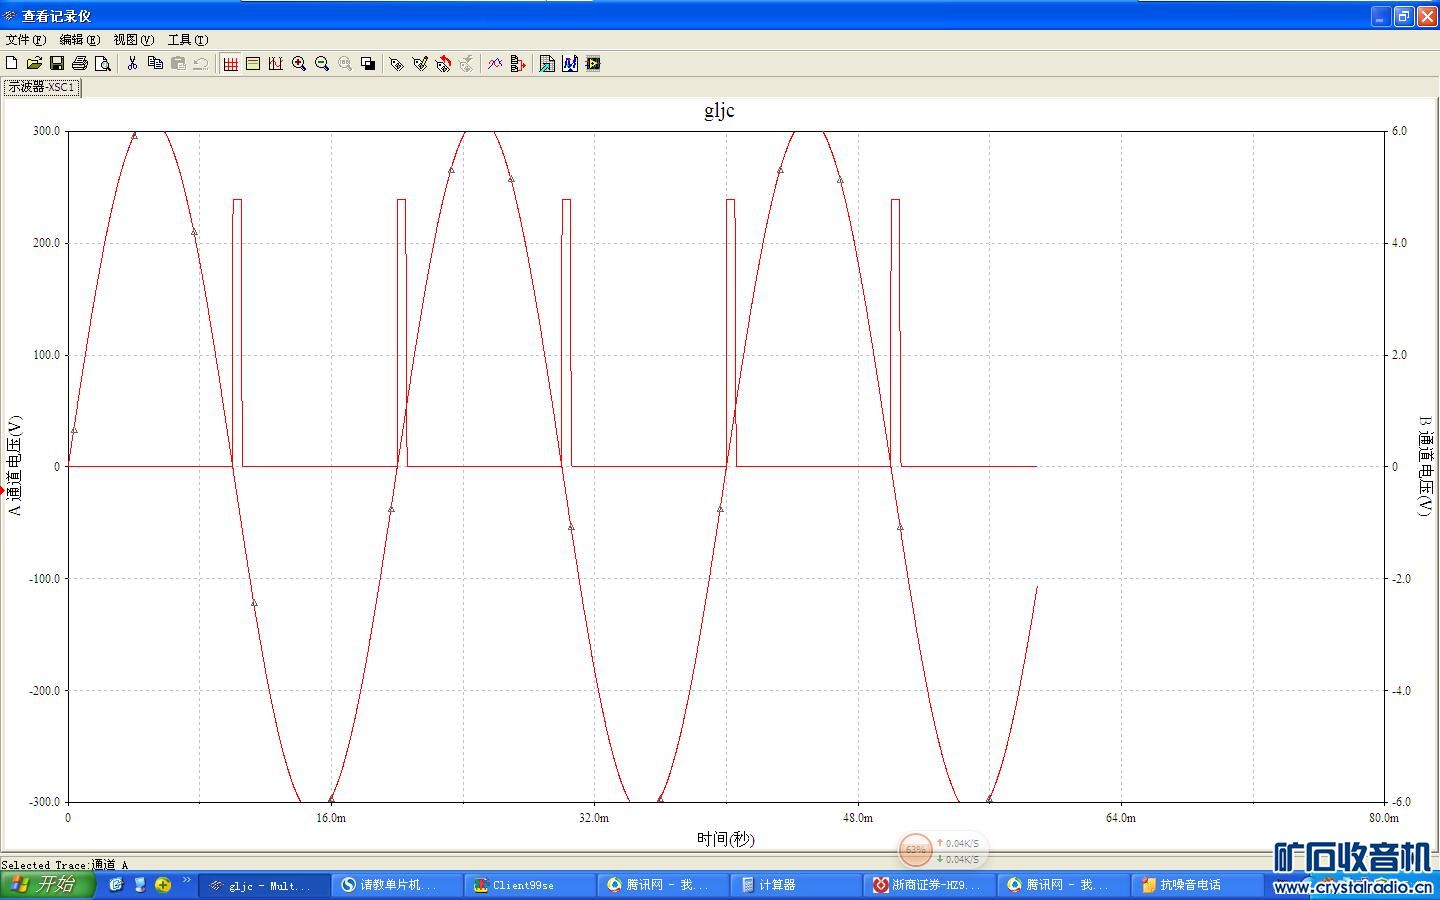Cut with the scissors icon
This screenshot has width=1440, height=900.
132,63
